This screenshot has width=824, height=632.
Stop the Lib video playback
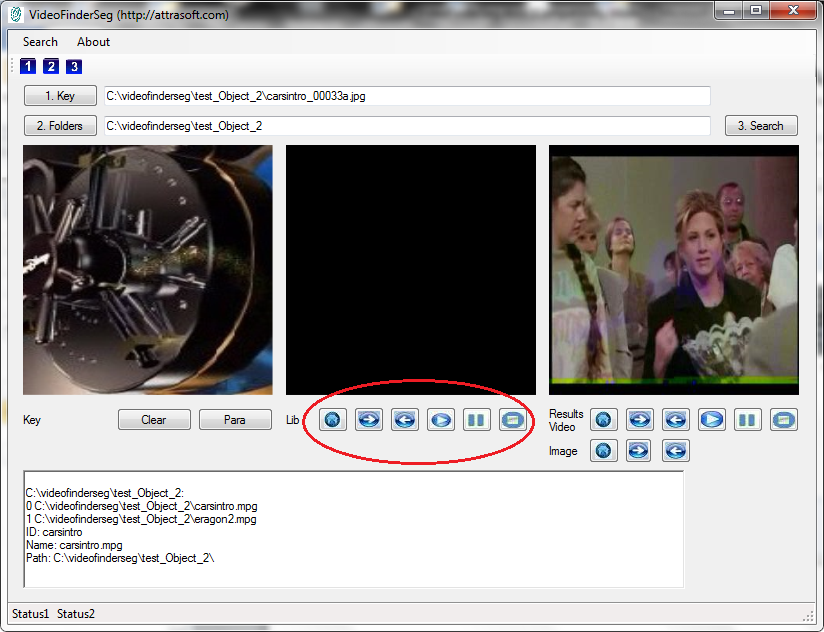[512, 420]
